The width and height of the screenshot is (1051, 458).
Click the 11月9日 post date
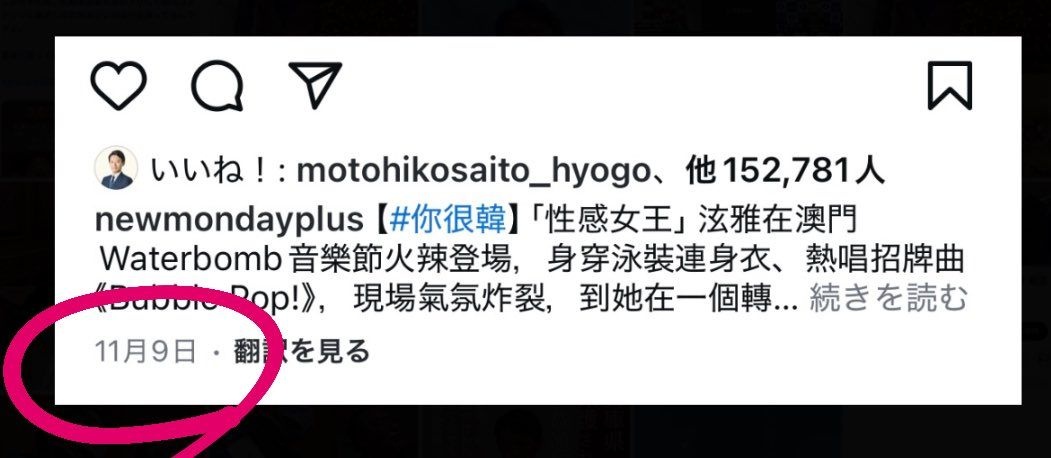pyautogui.click(x=146, y=351)
